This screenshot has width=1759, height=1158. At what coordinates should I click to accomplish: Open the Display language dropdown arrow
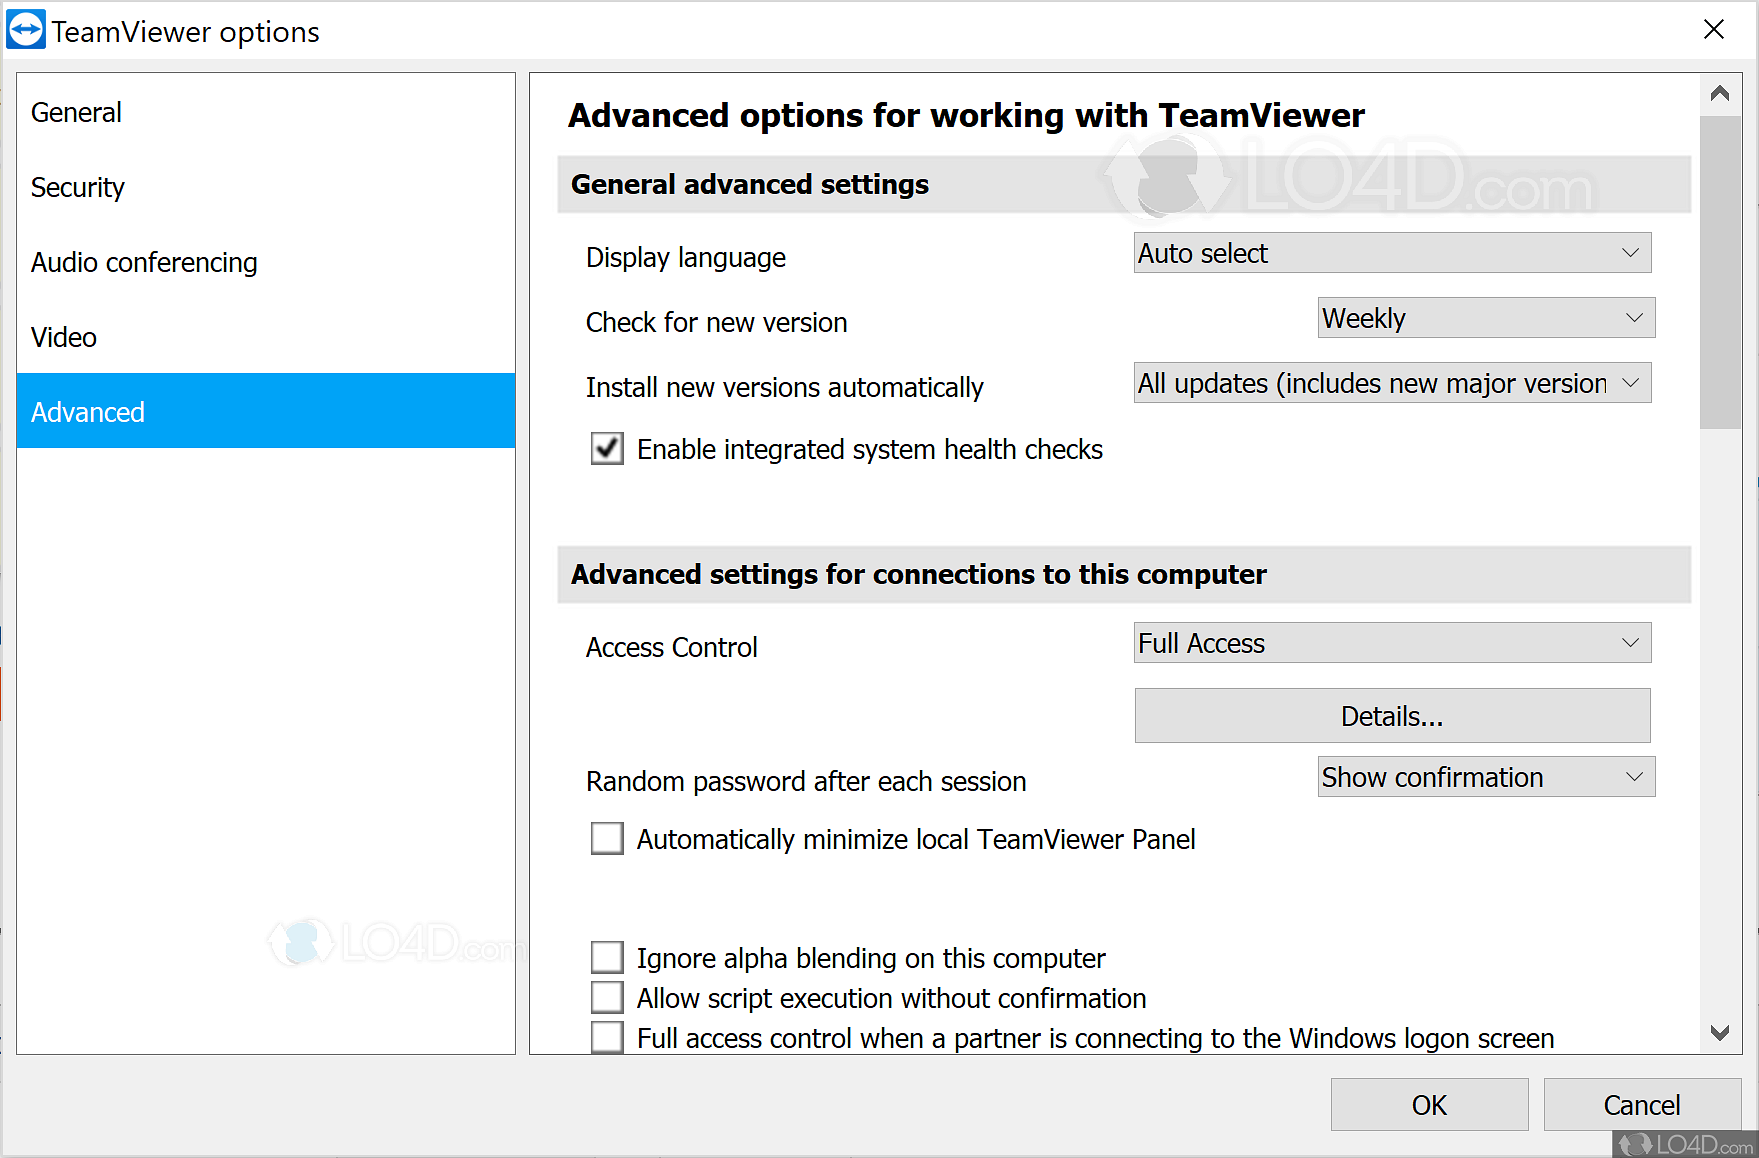click(1630, 252)
